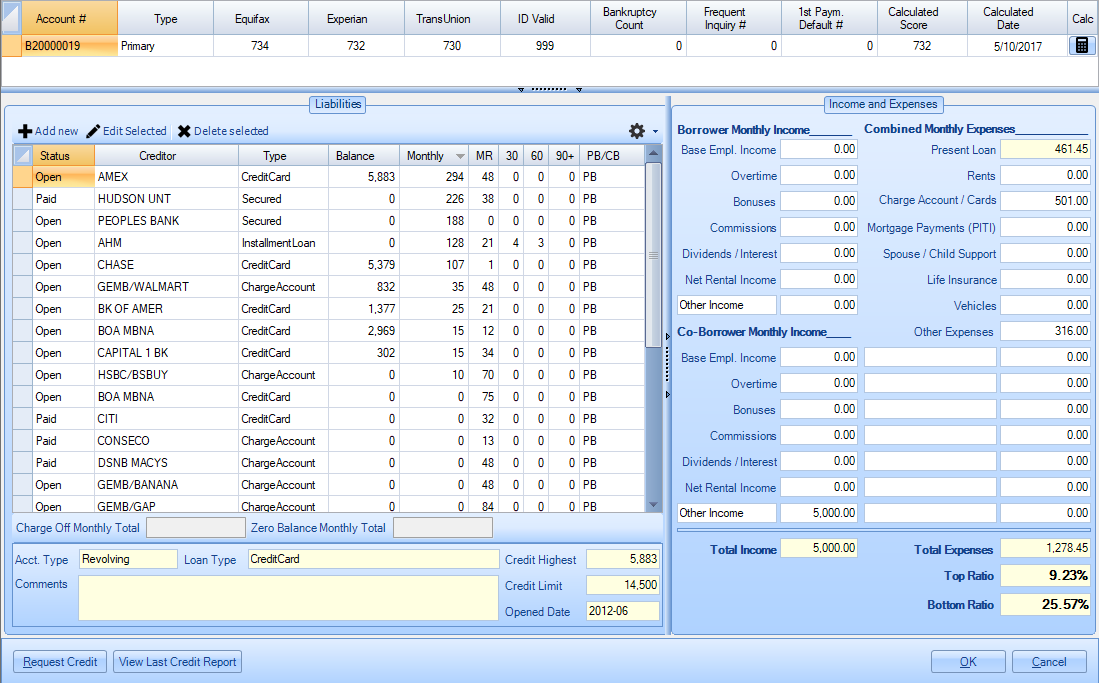
Task: Open the calculator icon in Calc column
Action: click(x=1081, y=46)
